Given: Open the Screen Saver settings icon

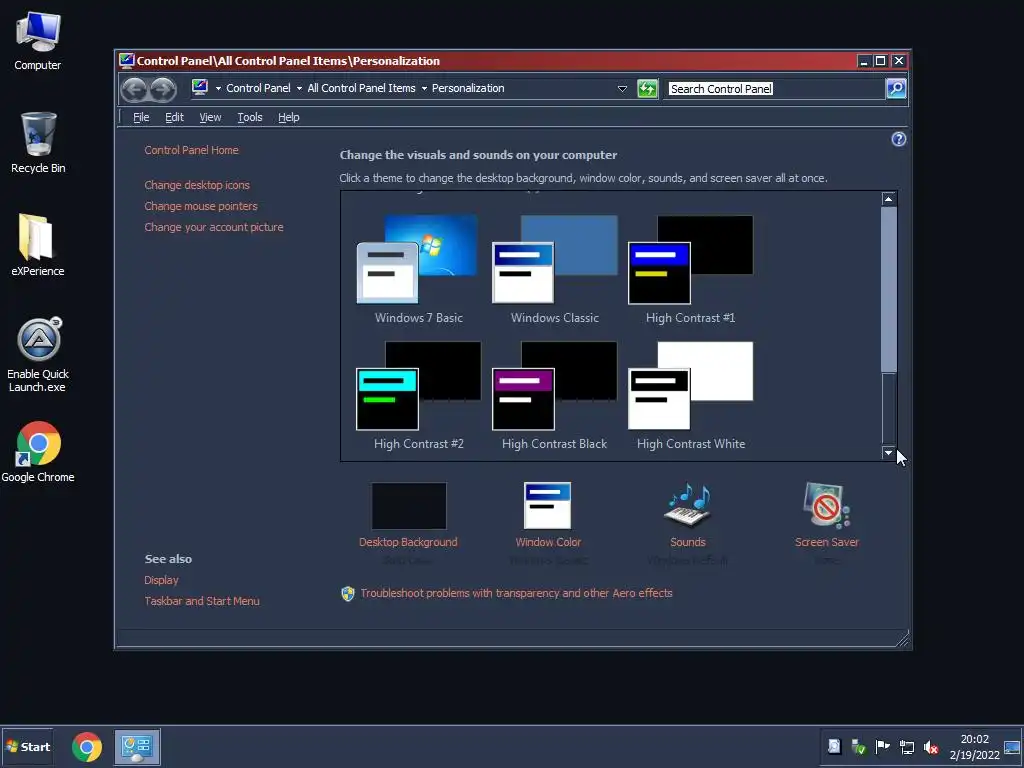Looking at the screenshot, I should click(826, 505).
